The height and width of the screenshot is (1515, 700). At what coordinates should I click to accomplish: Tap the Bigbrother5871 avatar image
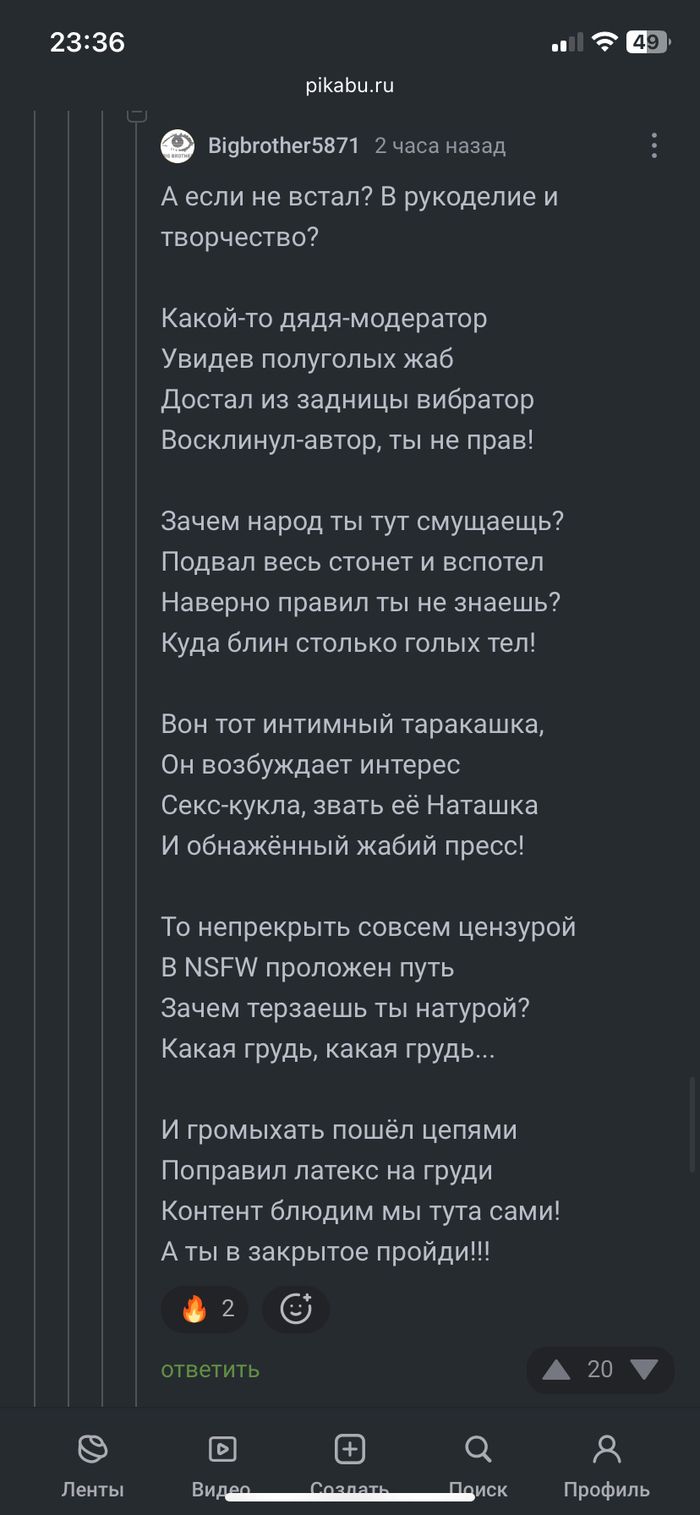(x=178, y=146)
